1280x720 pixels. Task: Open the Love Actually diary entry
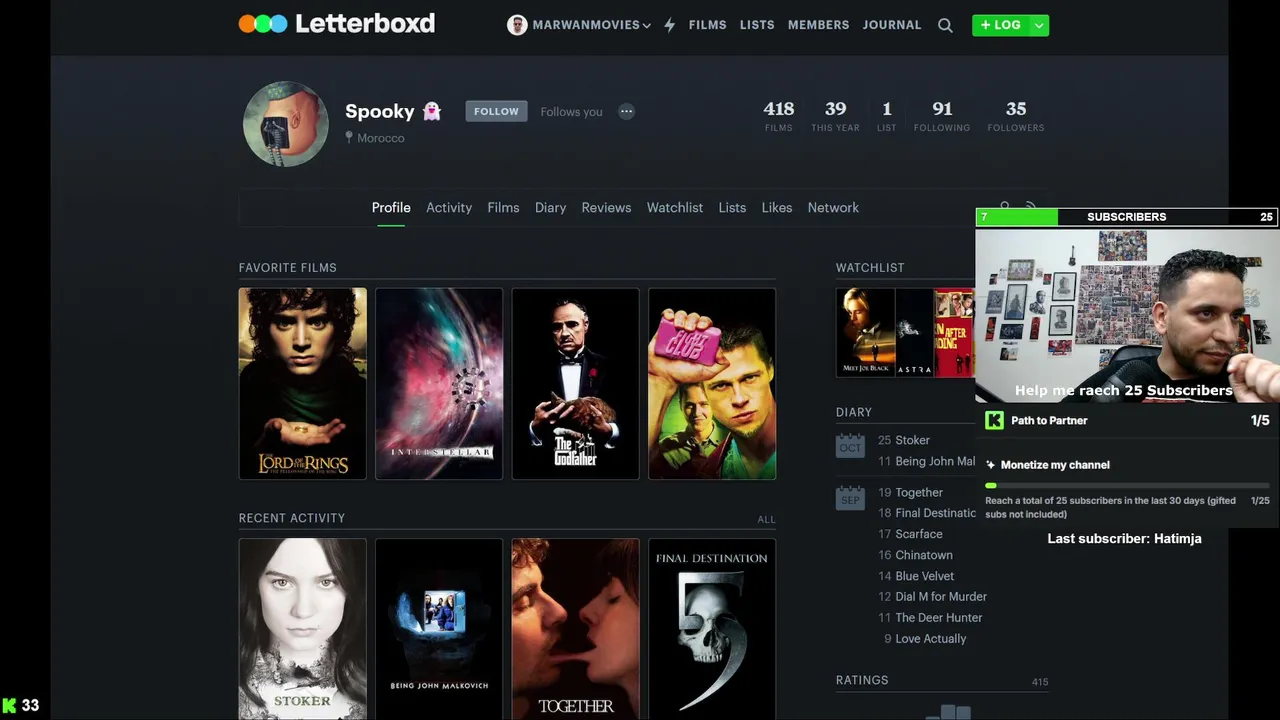click(931, 639)
